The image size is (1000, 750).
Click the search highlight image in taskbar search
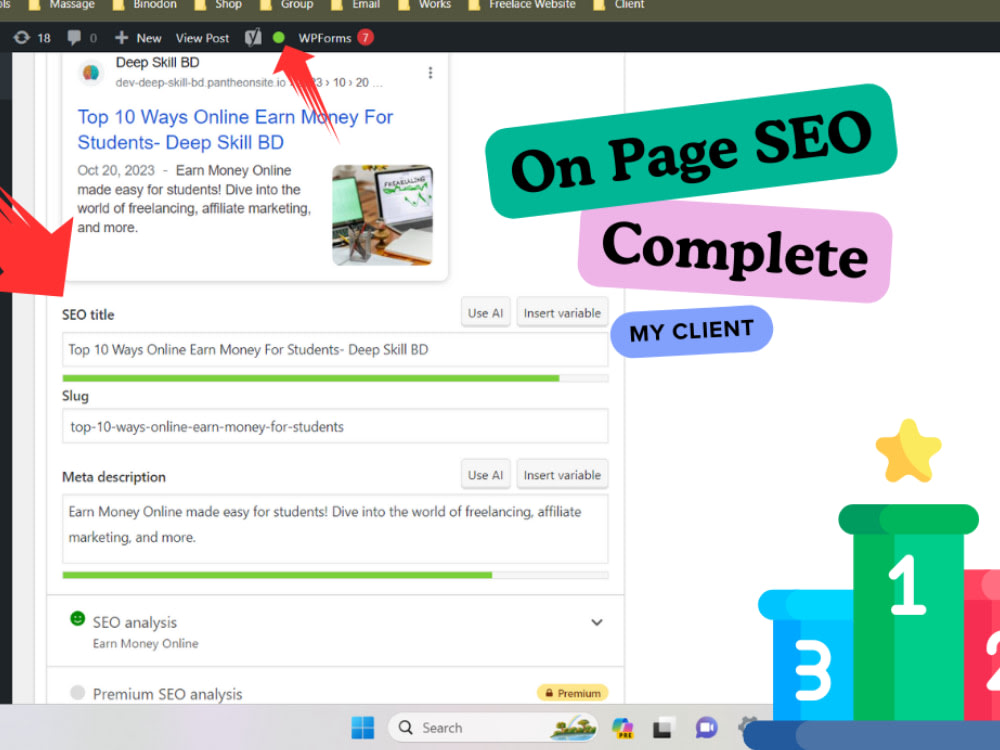[573, 728]
